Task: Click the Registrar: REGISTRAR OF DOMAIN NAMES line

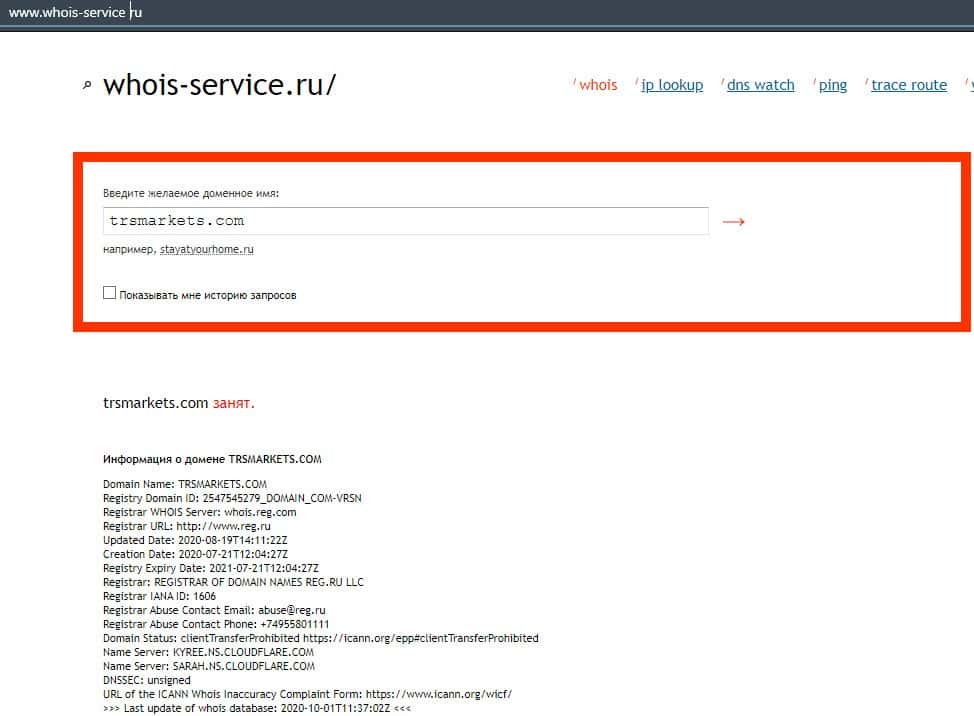Action: point(234,582)
